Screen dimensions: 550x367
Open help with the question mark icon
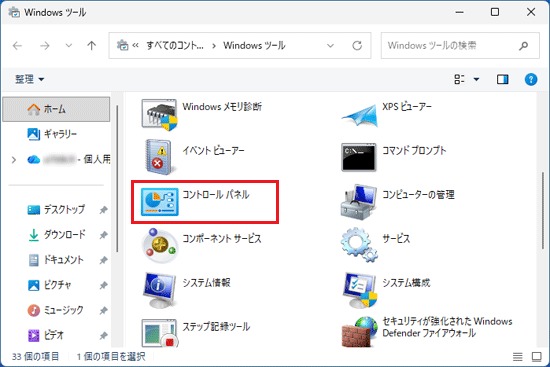[531, 79]
